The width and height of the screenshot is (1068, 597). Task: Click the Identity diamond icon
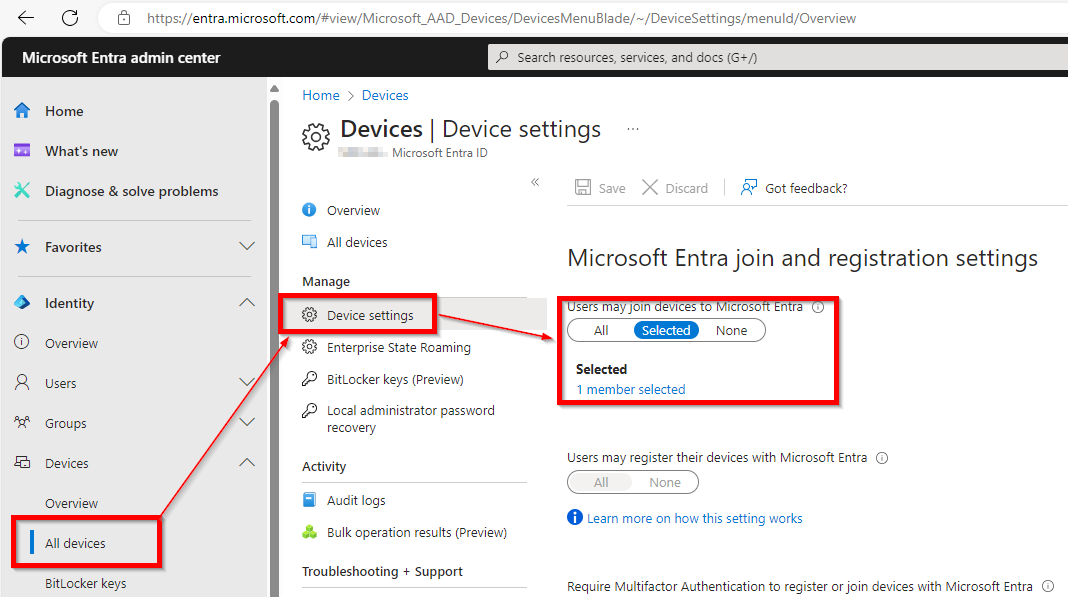[22, 303]
